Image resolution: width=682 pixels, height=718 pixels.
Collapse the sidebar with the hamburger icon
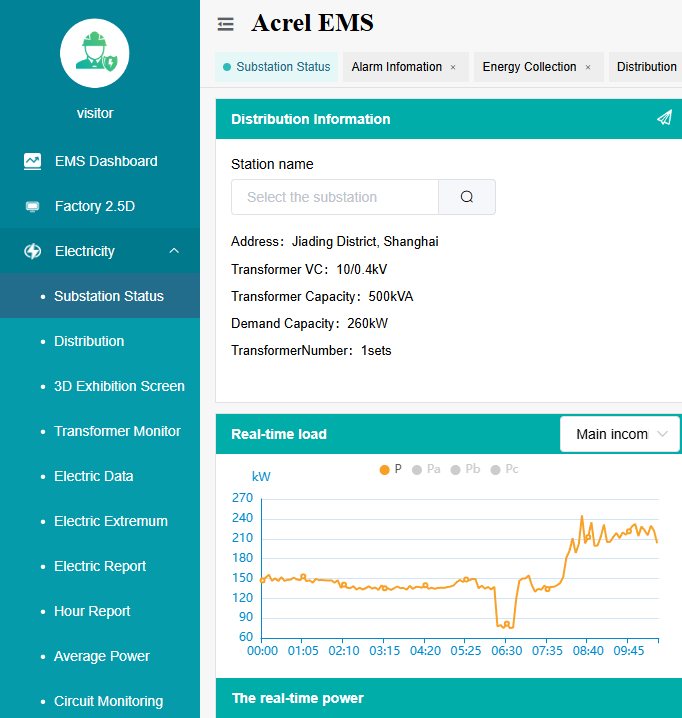(x=225, y=24)
